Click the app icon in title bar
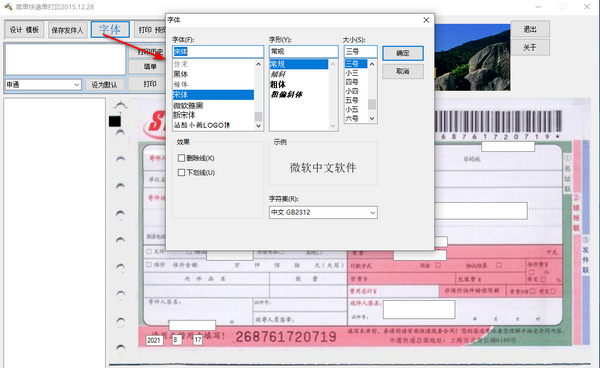600x368 pixels. pyautogui.click(x=8, y=7)
